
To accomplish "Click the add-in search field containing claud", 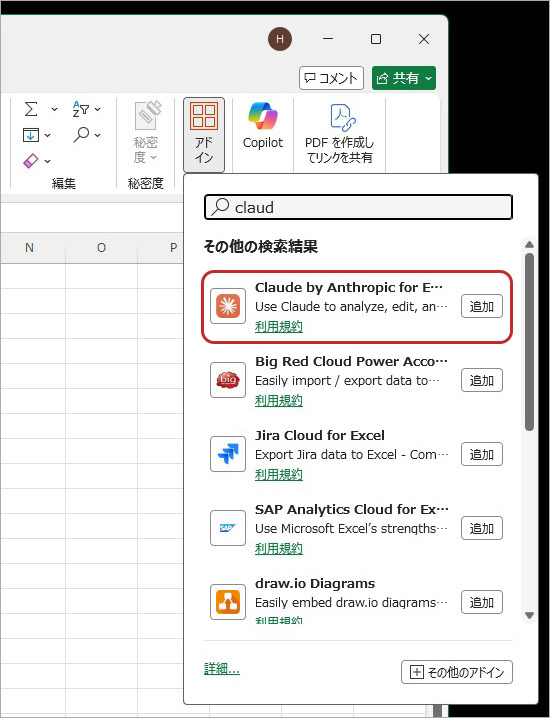I will (358, 207).
